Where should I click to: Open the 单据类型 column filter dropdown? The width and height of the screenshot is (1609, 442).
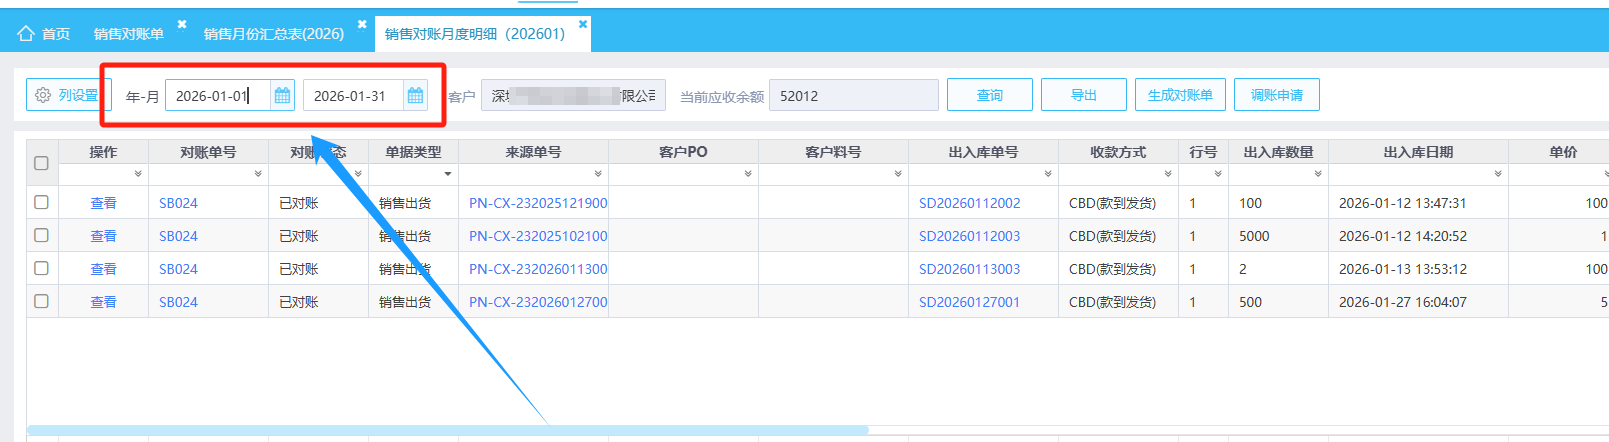[x=448, y=174]
